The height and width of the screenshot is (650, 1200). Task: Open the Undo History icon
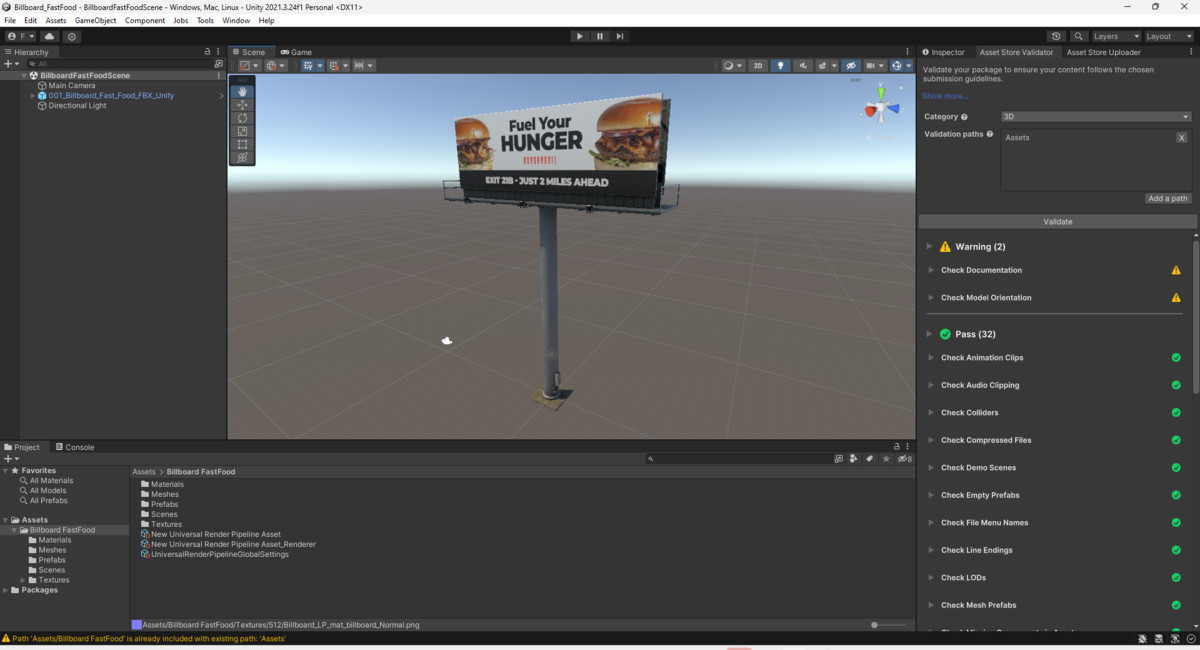click(1056, 36)
